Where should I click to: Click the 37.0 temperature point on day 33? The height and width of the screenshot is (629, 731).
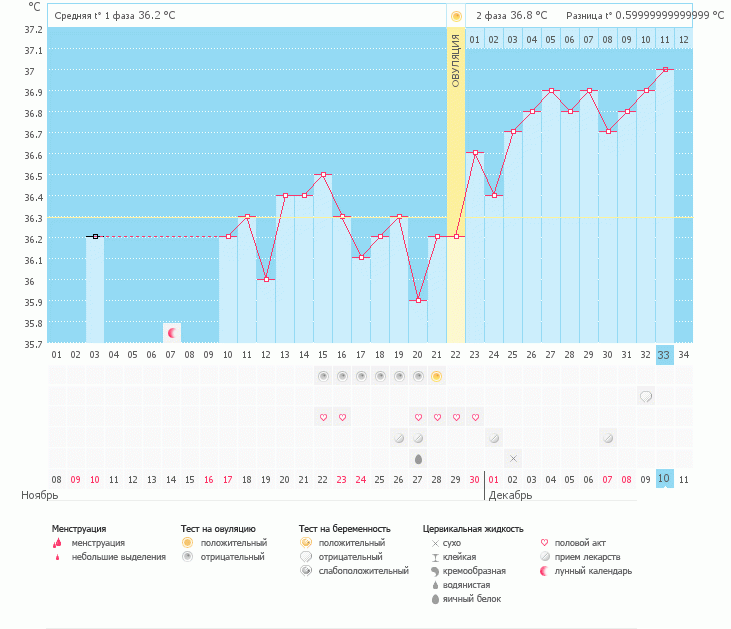tap(664, 70)
